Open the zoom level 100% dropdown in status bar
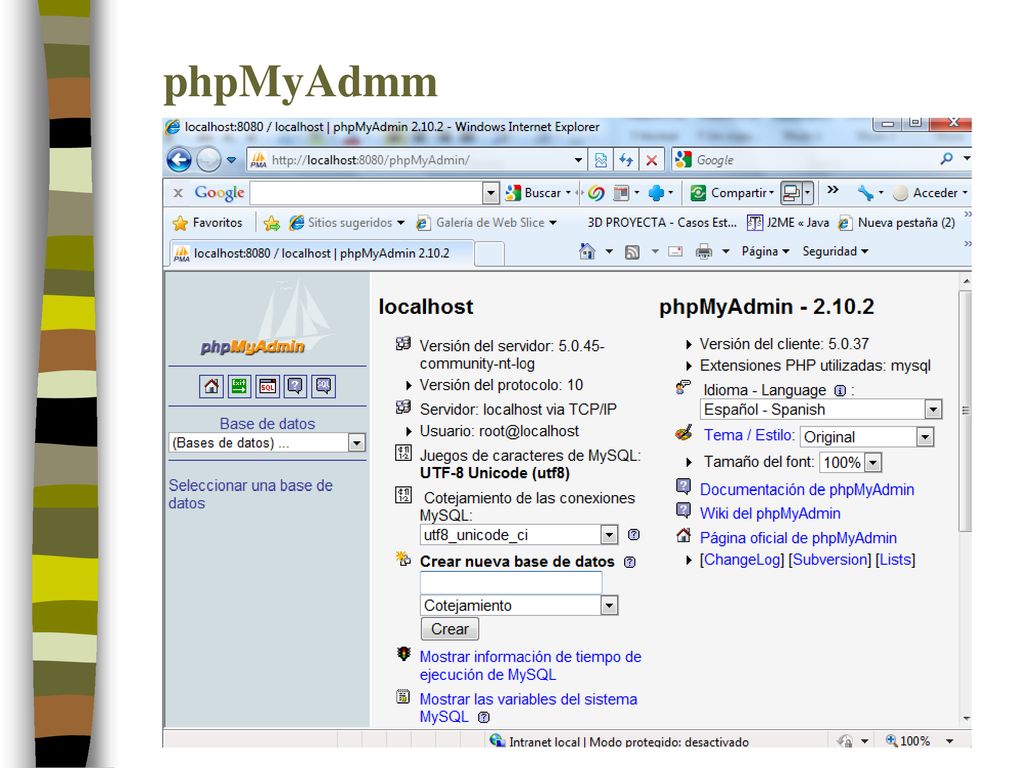The image size is (1024, 768). coord(950,741)
